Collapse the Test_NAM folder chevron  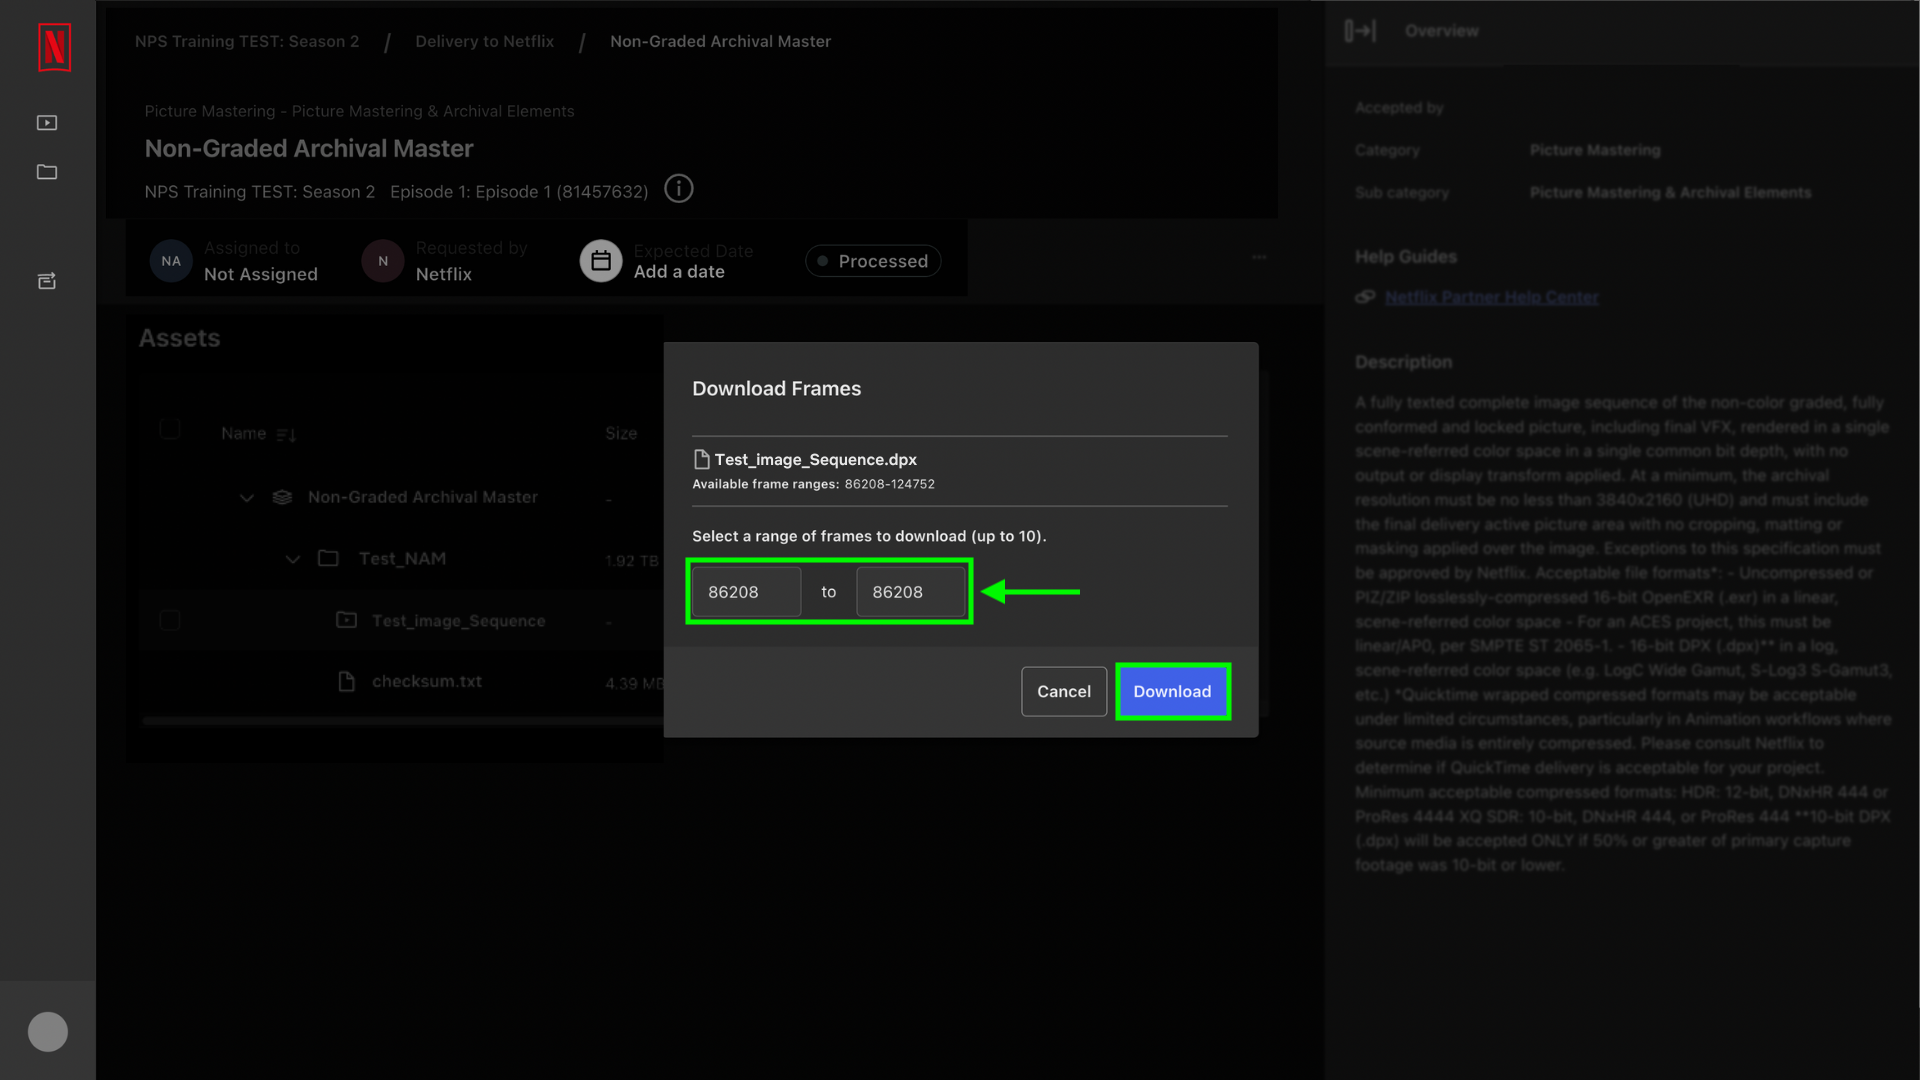tap(293, 559)
